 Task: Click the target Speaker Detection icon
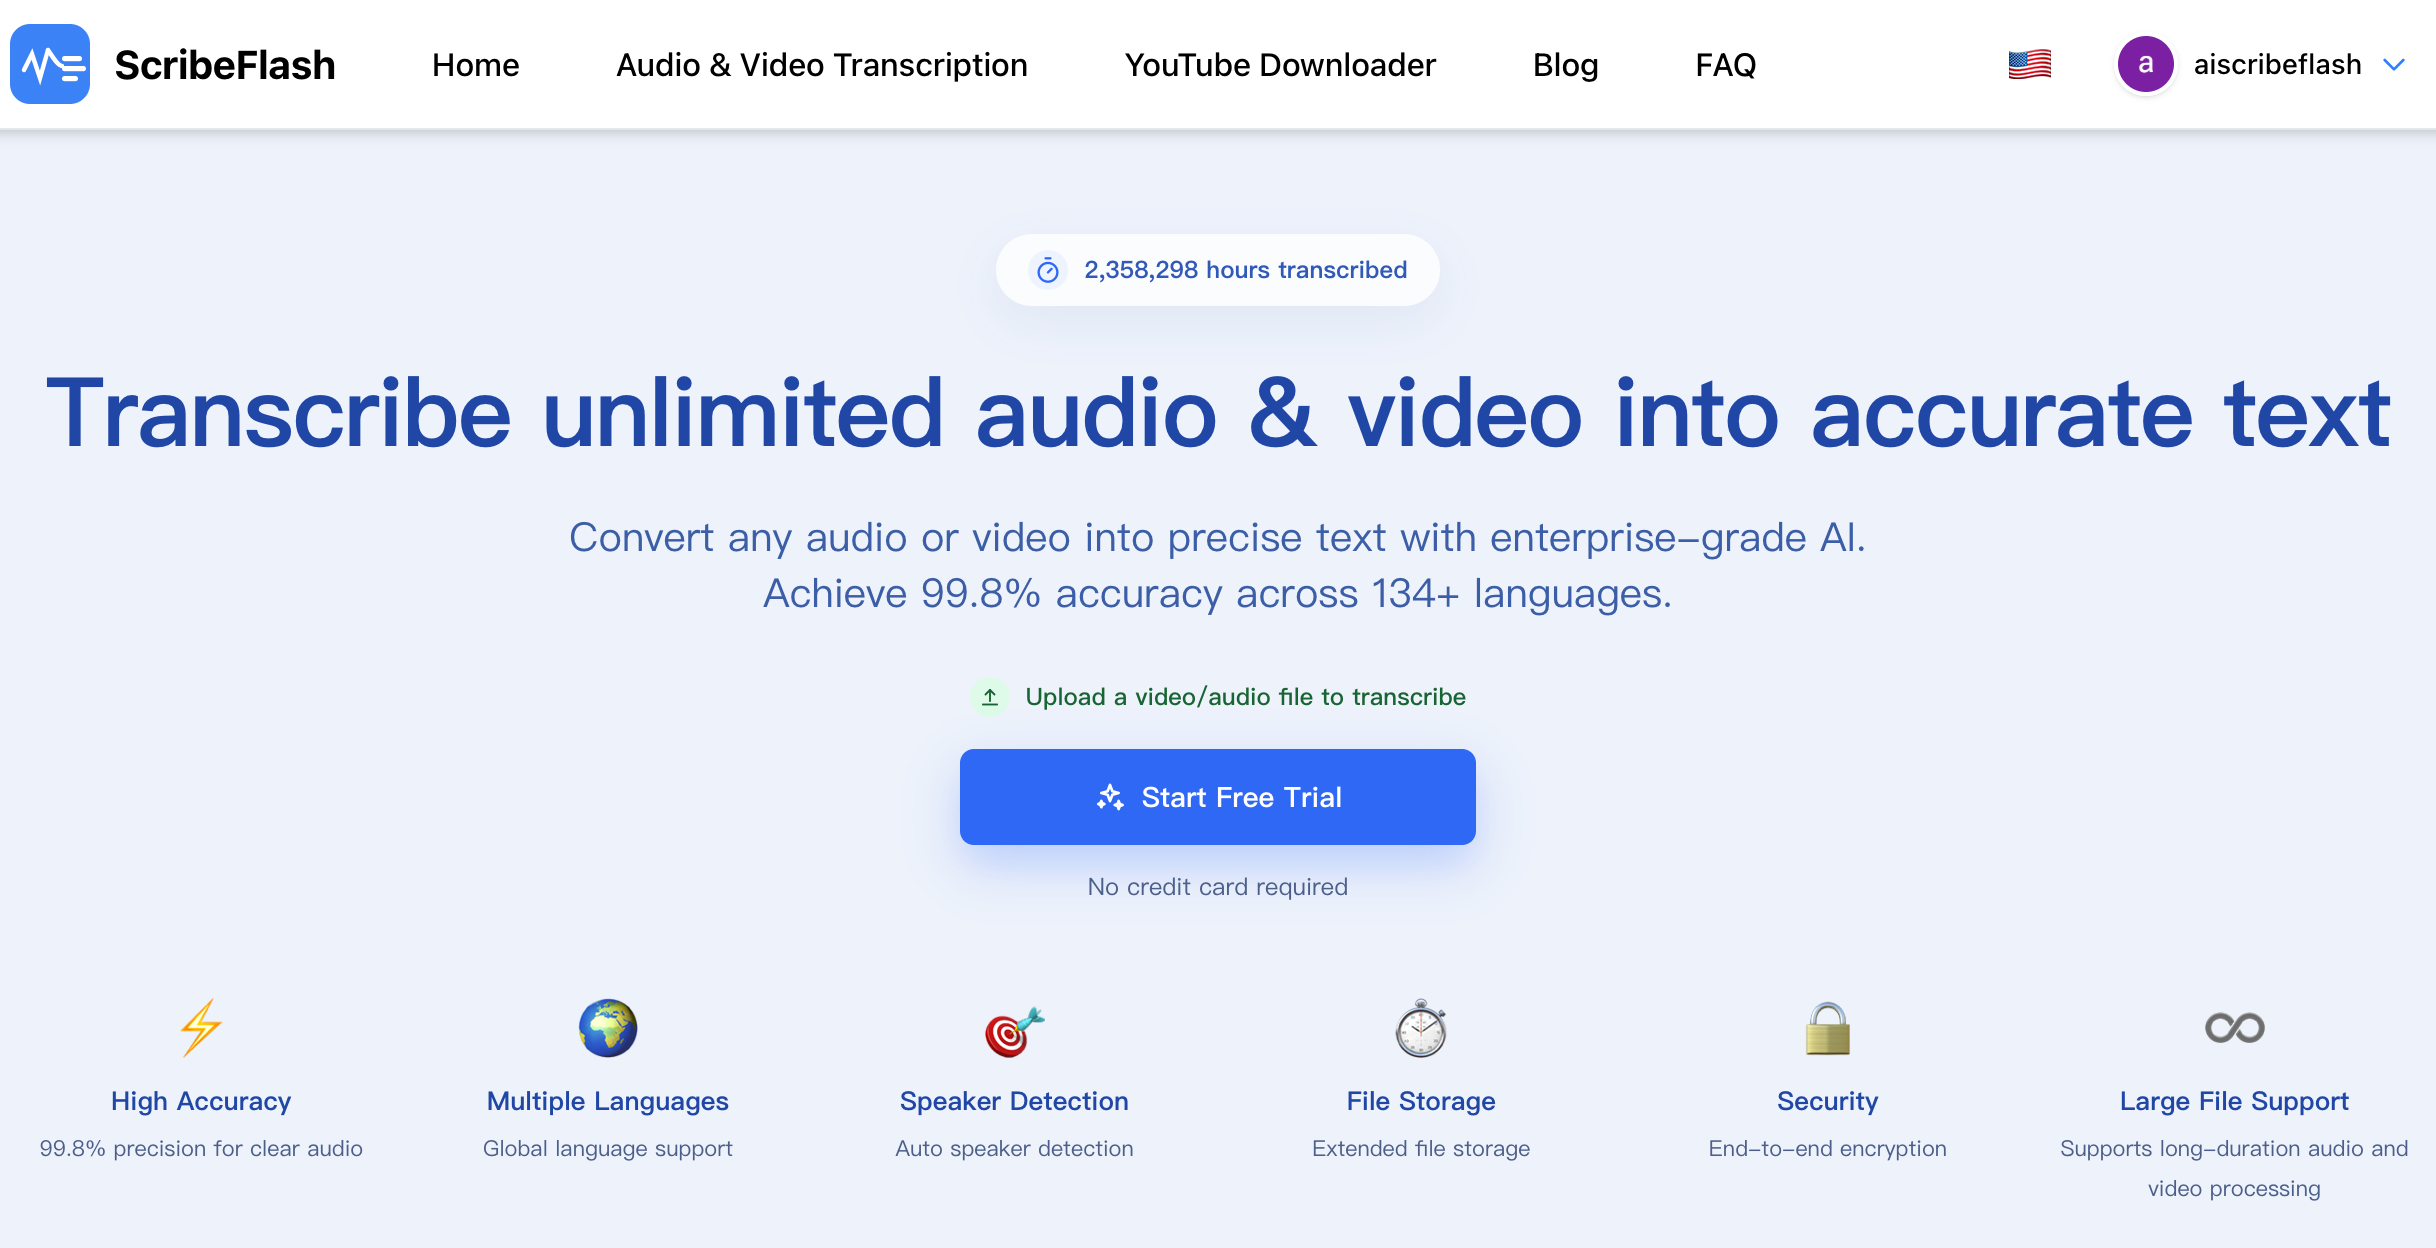[x=1014, y=1031]
